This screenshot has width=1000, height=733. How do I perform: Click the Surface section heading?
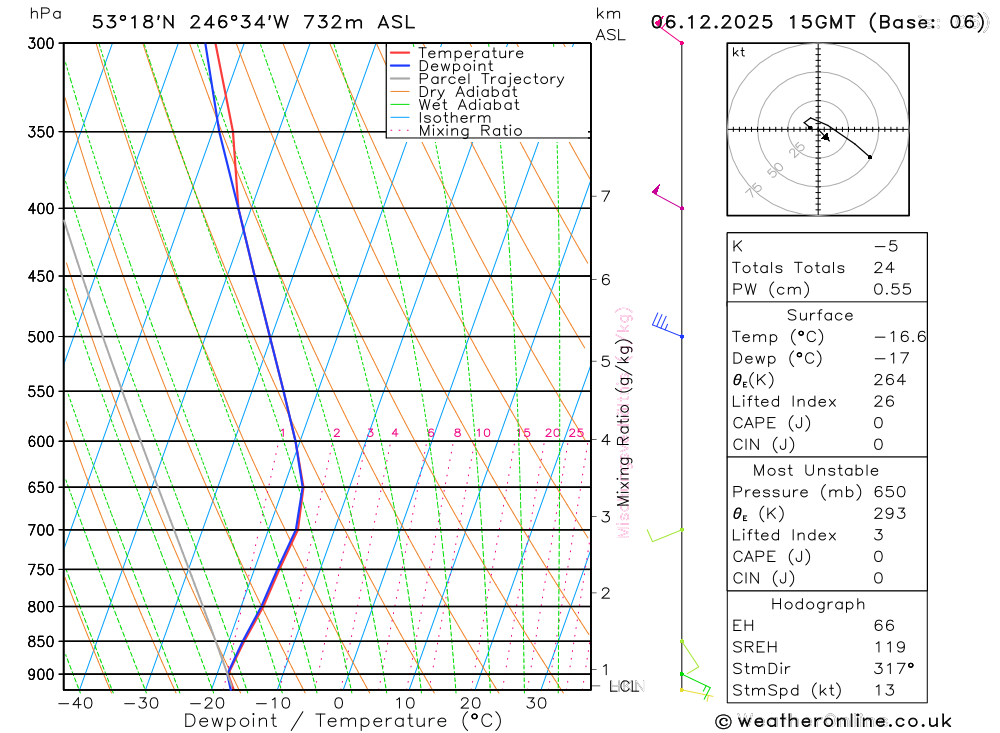point(820,315)
